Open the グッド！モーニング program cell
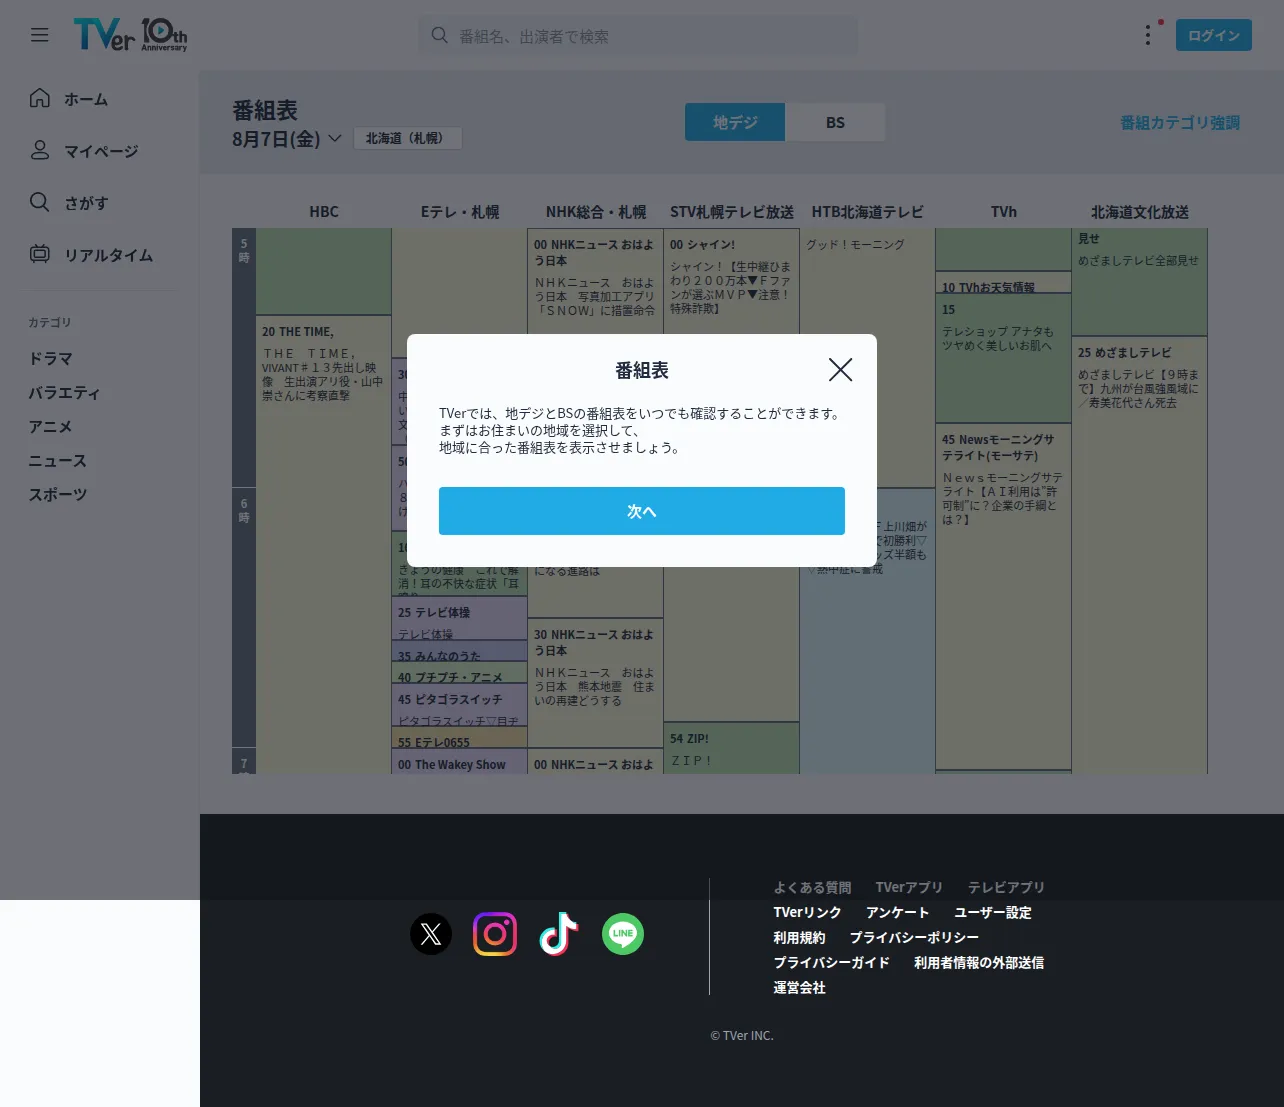1284x1107 pixels. tap(867, 281)
